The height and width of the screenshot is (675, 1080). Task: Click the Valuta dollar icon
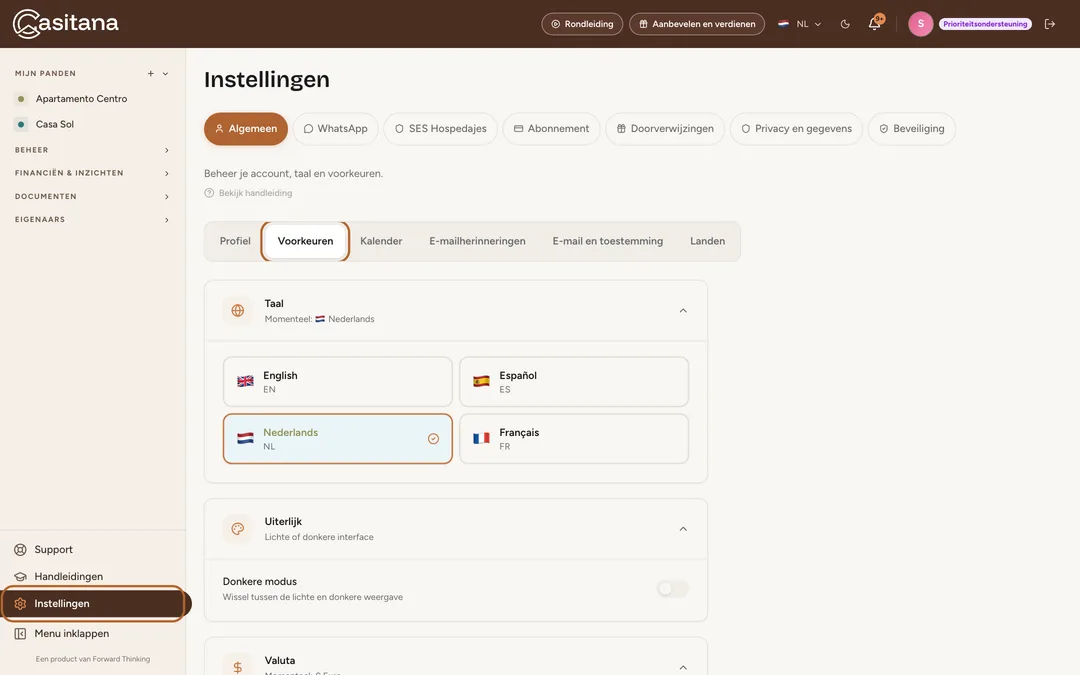click(x=238, y=667)
